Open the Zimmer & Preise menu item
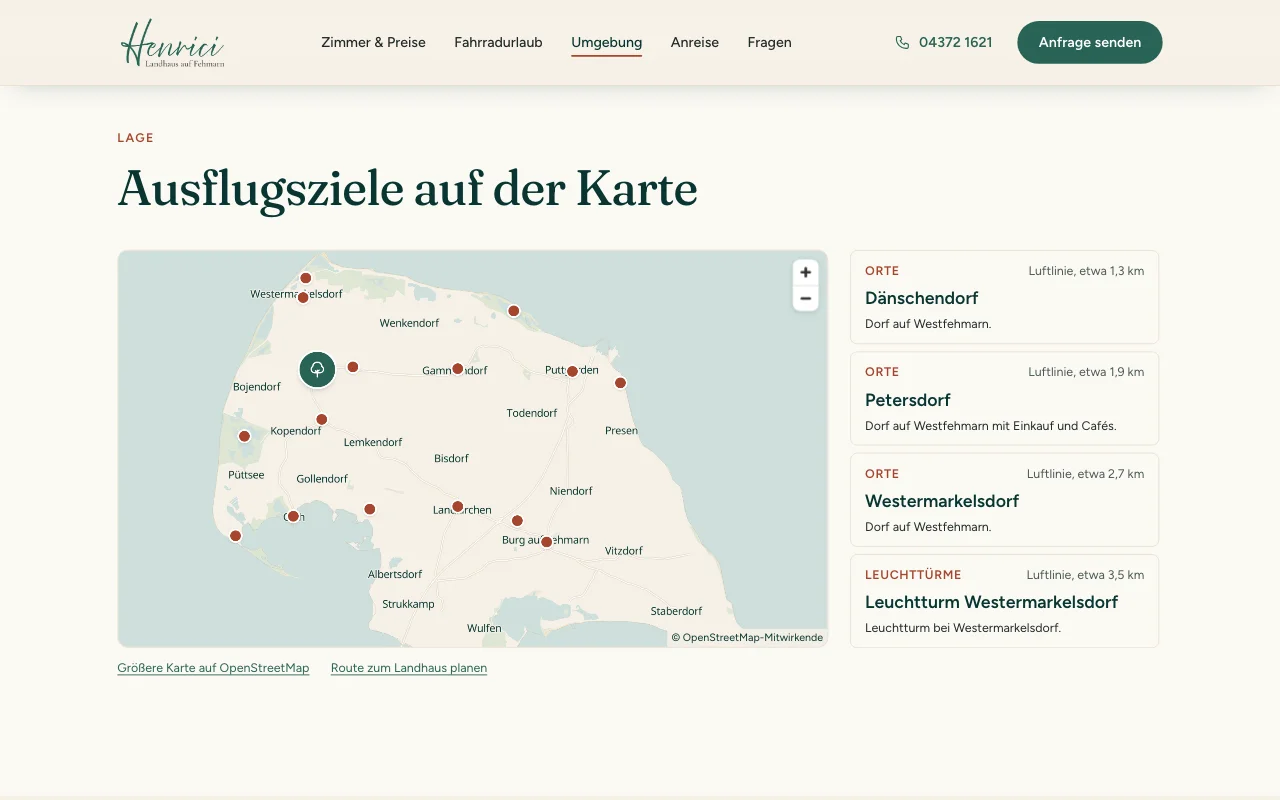Image resolution: width=1280 pixels, height=800 pixels. [x=373, y=43]
